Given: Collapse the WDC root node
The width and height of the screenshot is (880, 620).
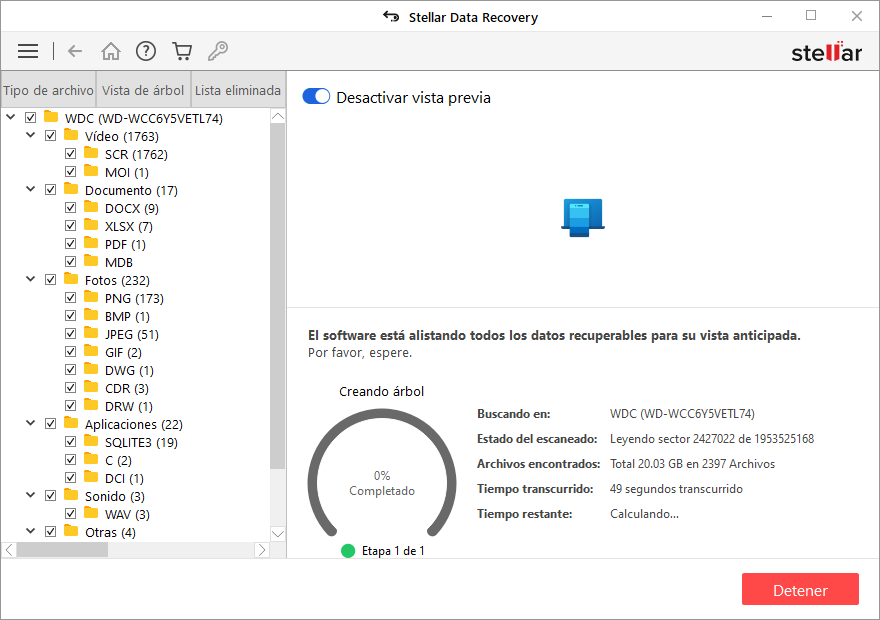Looking at the screenshot, I should (11, 117).
